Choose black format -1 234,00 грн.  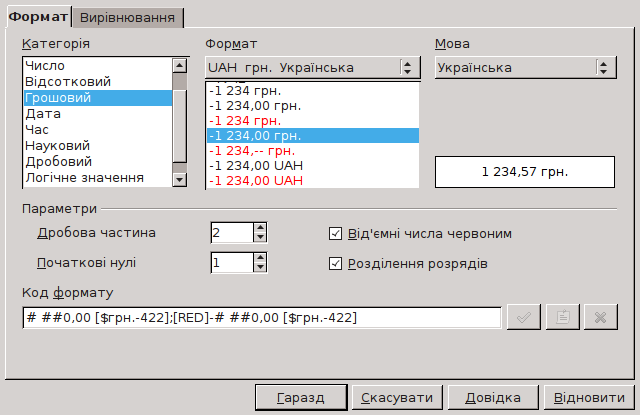pos(313,106)
